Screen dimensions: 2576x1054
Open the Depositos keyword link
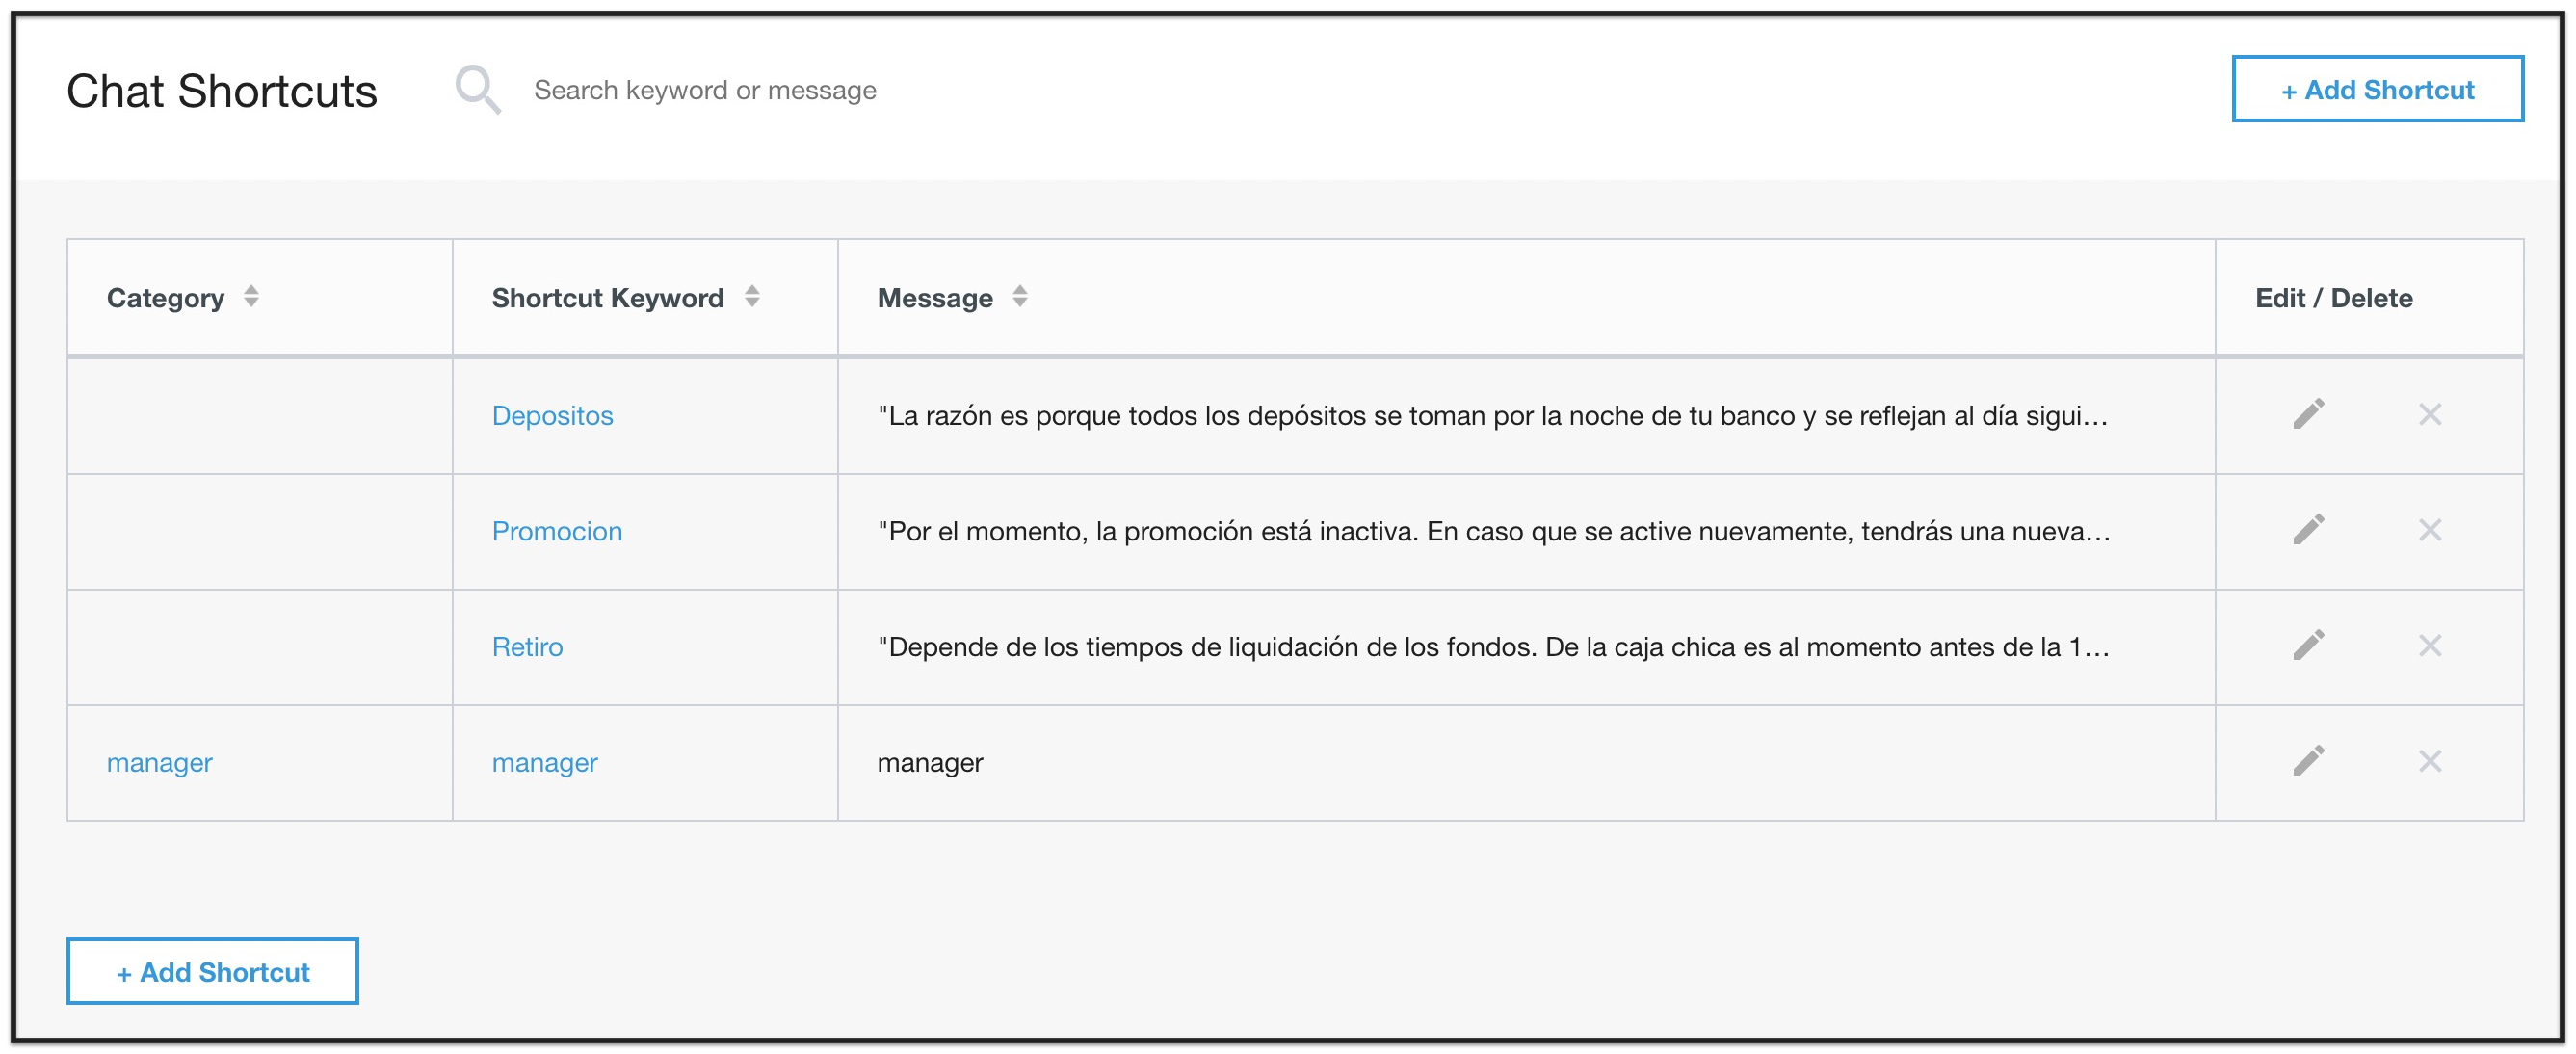552,415
